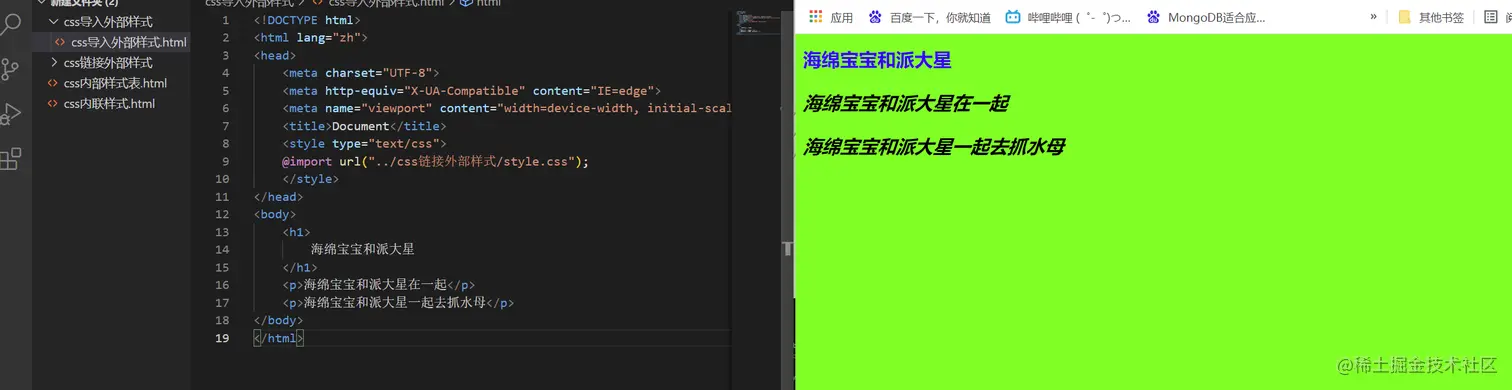Click the closing </h1> tag
This screenshot has width=1512, height=390.
click(x=300, y=267)
